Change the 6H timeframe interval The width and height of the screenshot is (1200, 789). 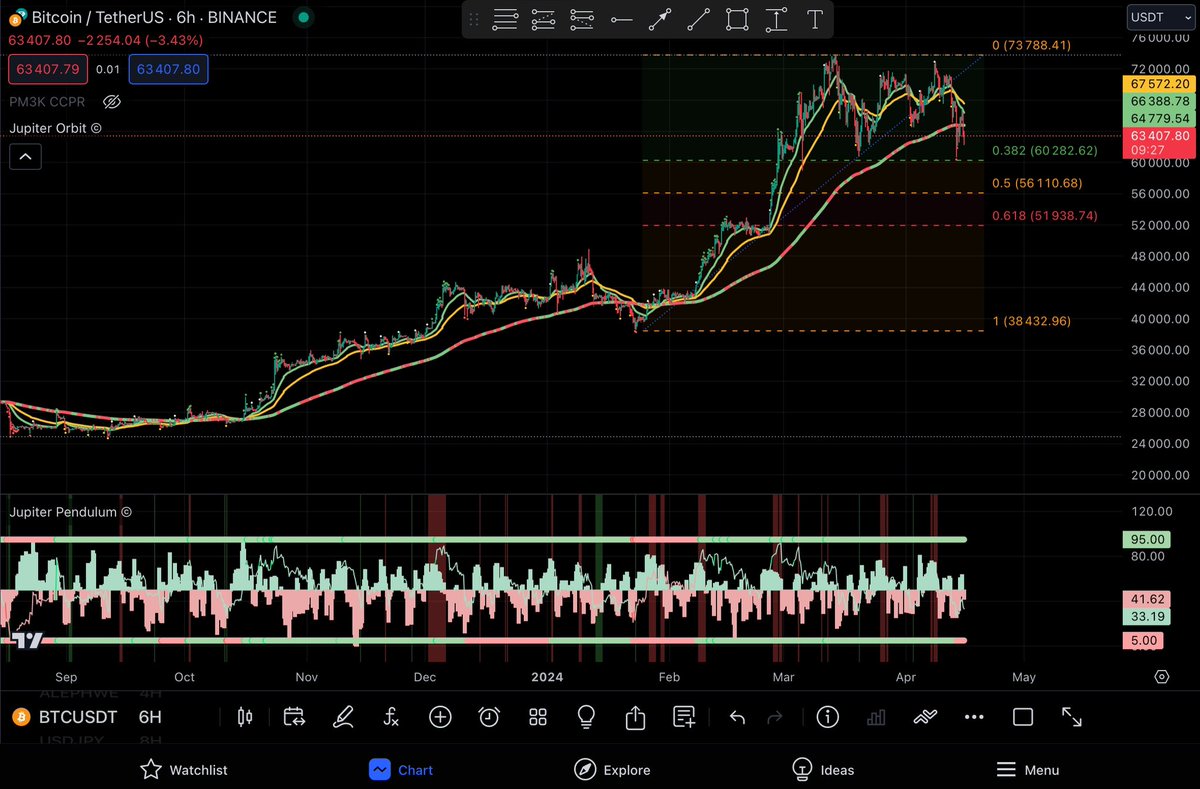coord(150,717)
